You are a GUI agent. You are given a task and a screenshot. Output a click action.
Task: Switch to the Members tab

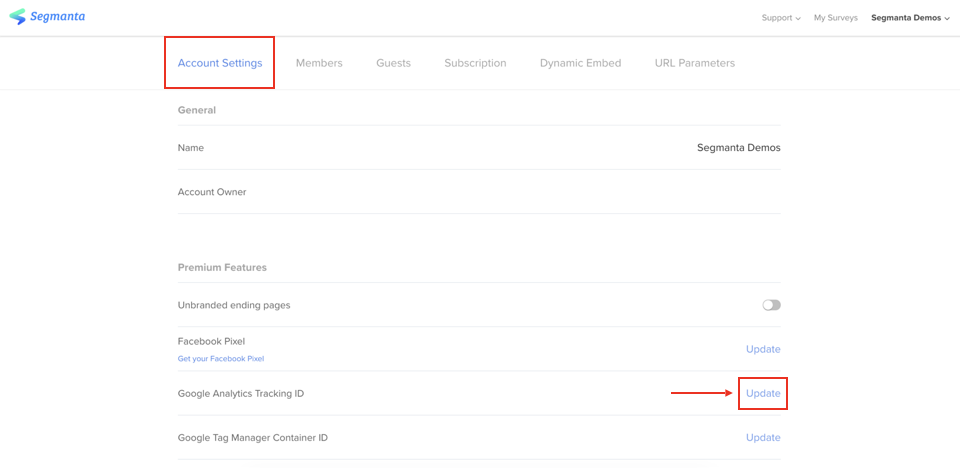pyautogui.click(x=319, y=62)
